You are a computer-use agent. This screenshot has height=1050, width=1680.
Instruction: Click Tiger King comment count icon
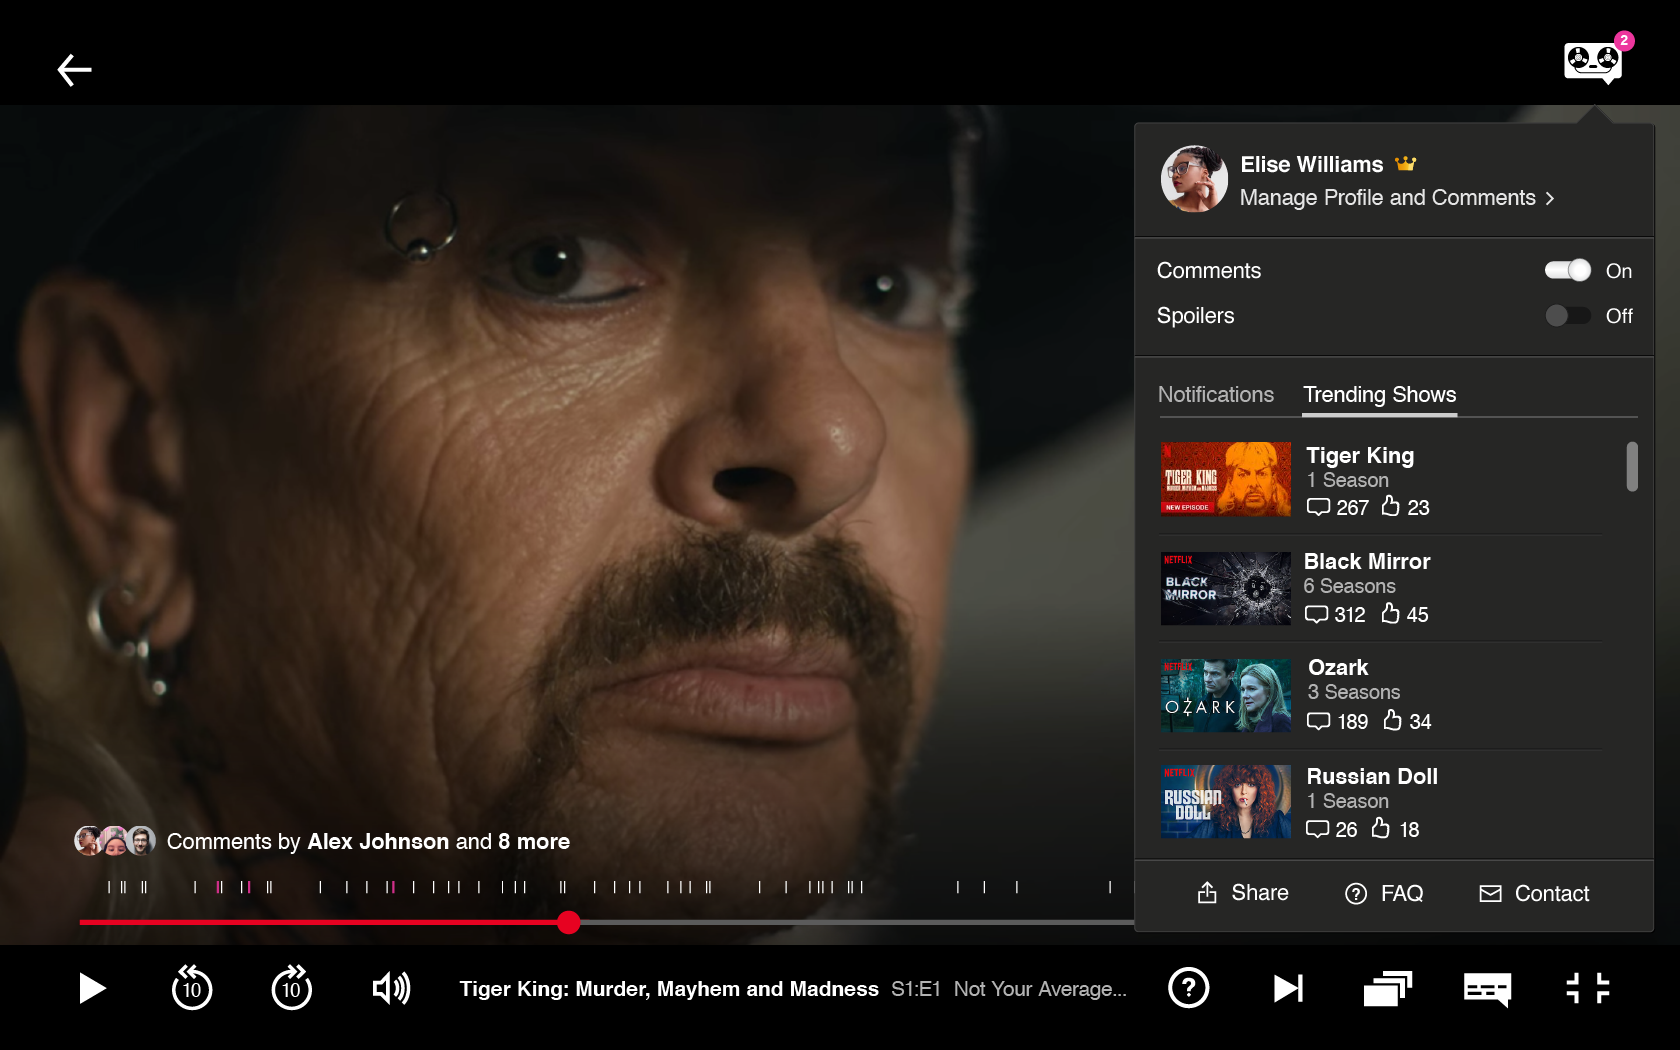click(1318, 507)
